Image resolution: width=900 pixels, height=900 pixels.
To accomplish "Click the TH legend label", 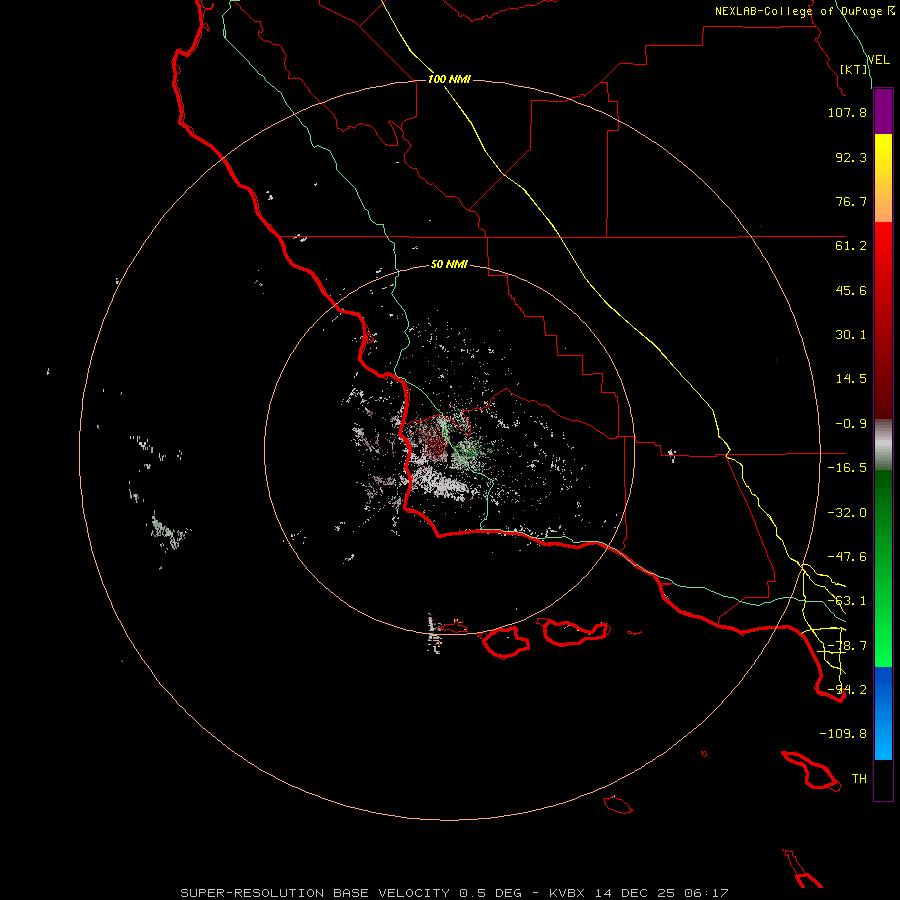I will tap(859, 779).
